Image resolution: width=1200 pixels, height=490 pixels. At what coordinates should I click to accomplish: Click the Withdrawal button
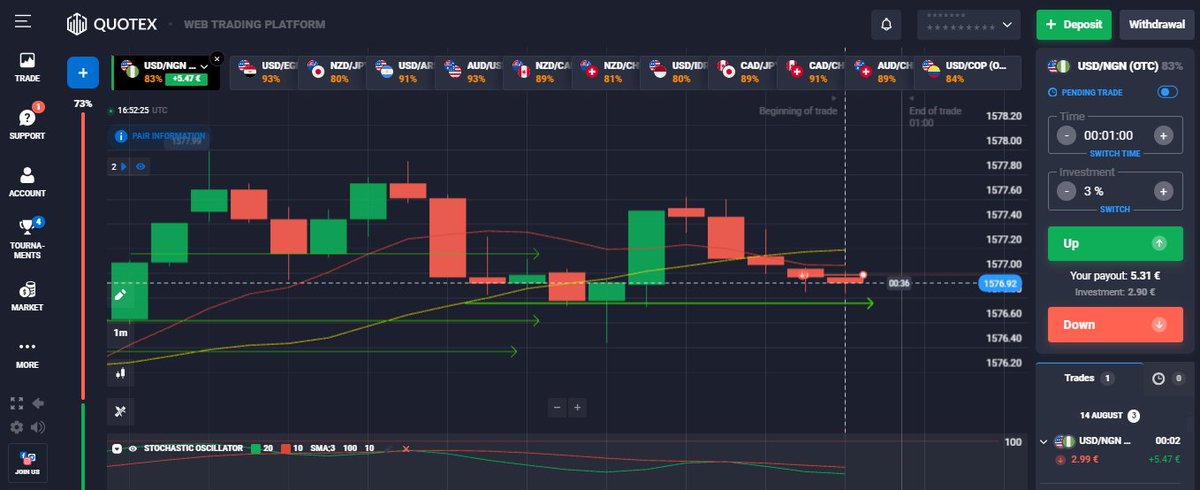[x=1157, y=24]
